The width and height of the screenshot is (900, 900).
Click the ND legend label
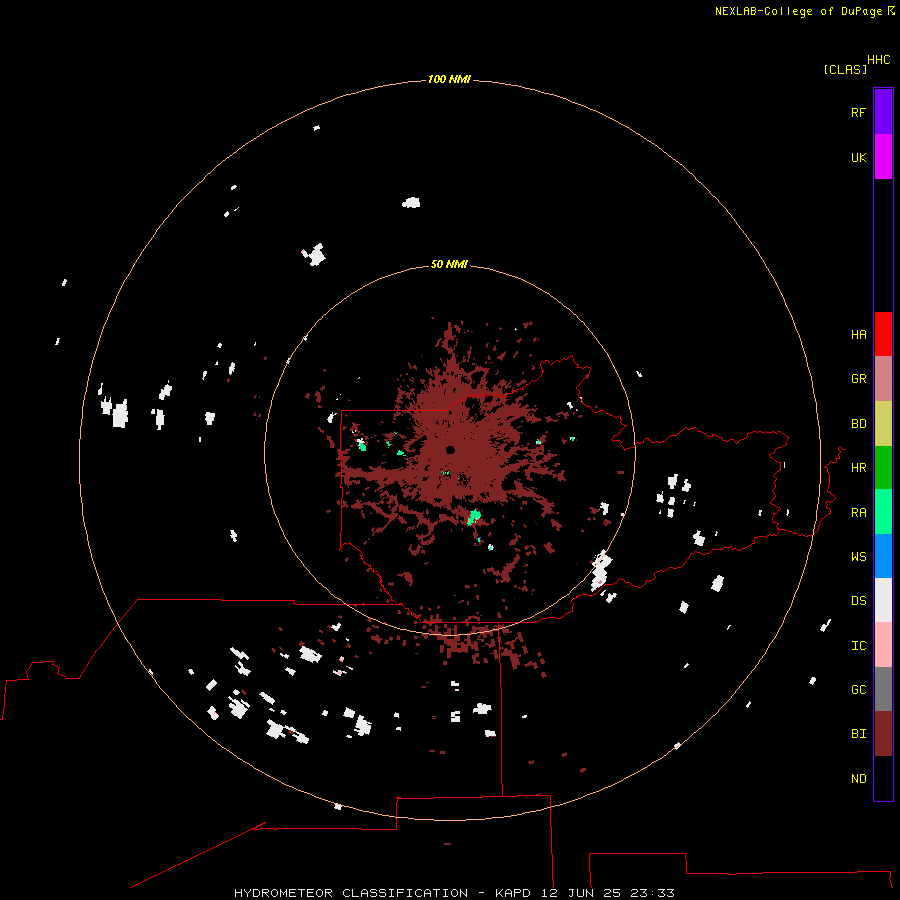tap(858, 779)
